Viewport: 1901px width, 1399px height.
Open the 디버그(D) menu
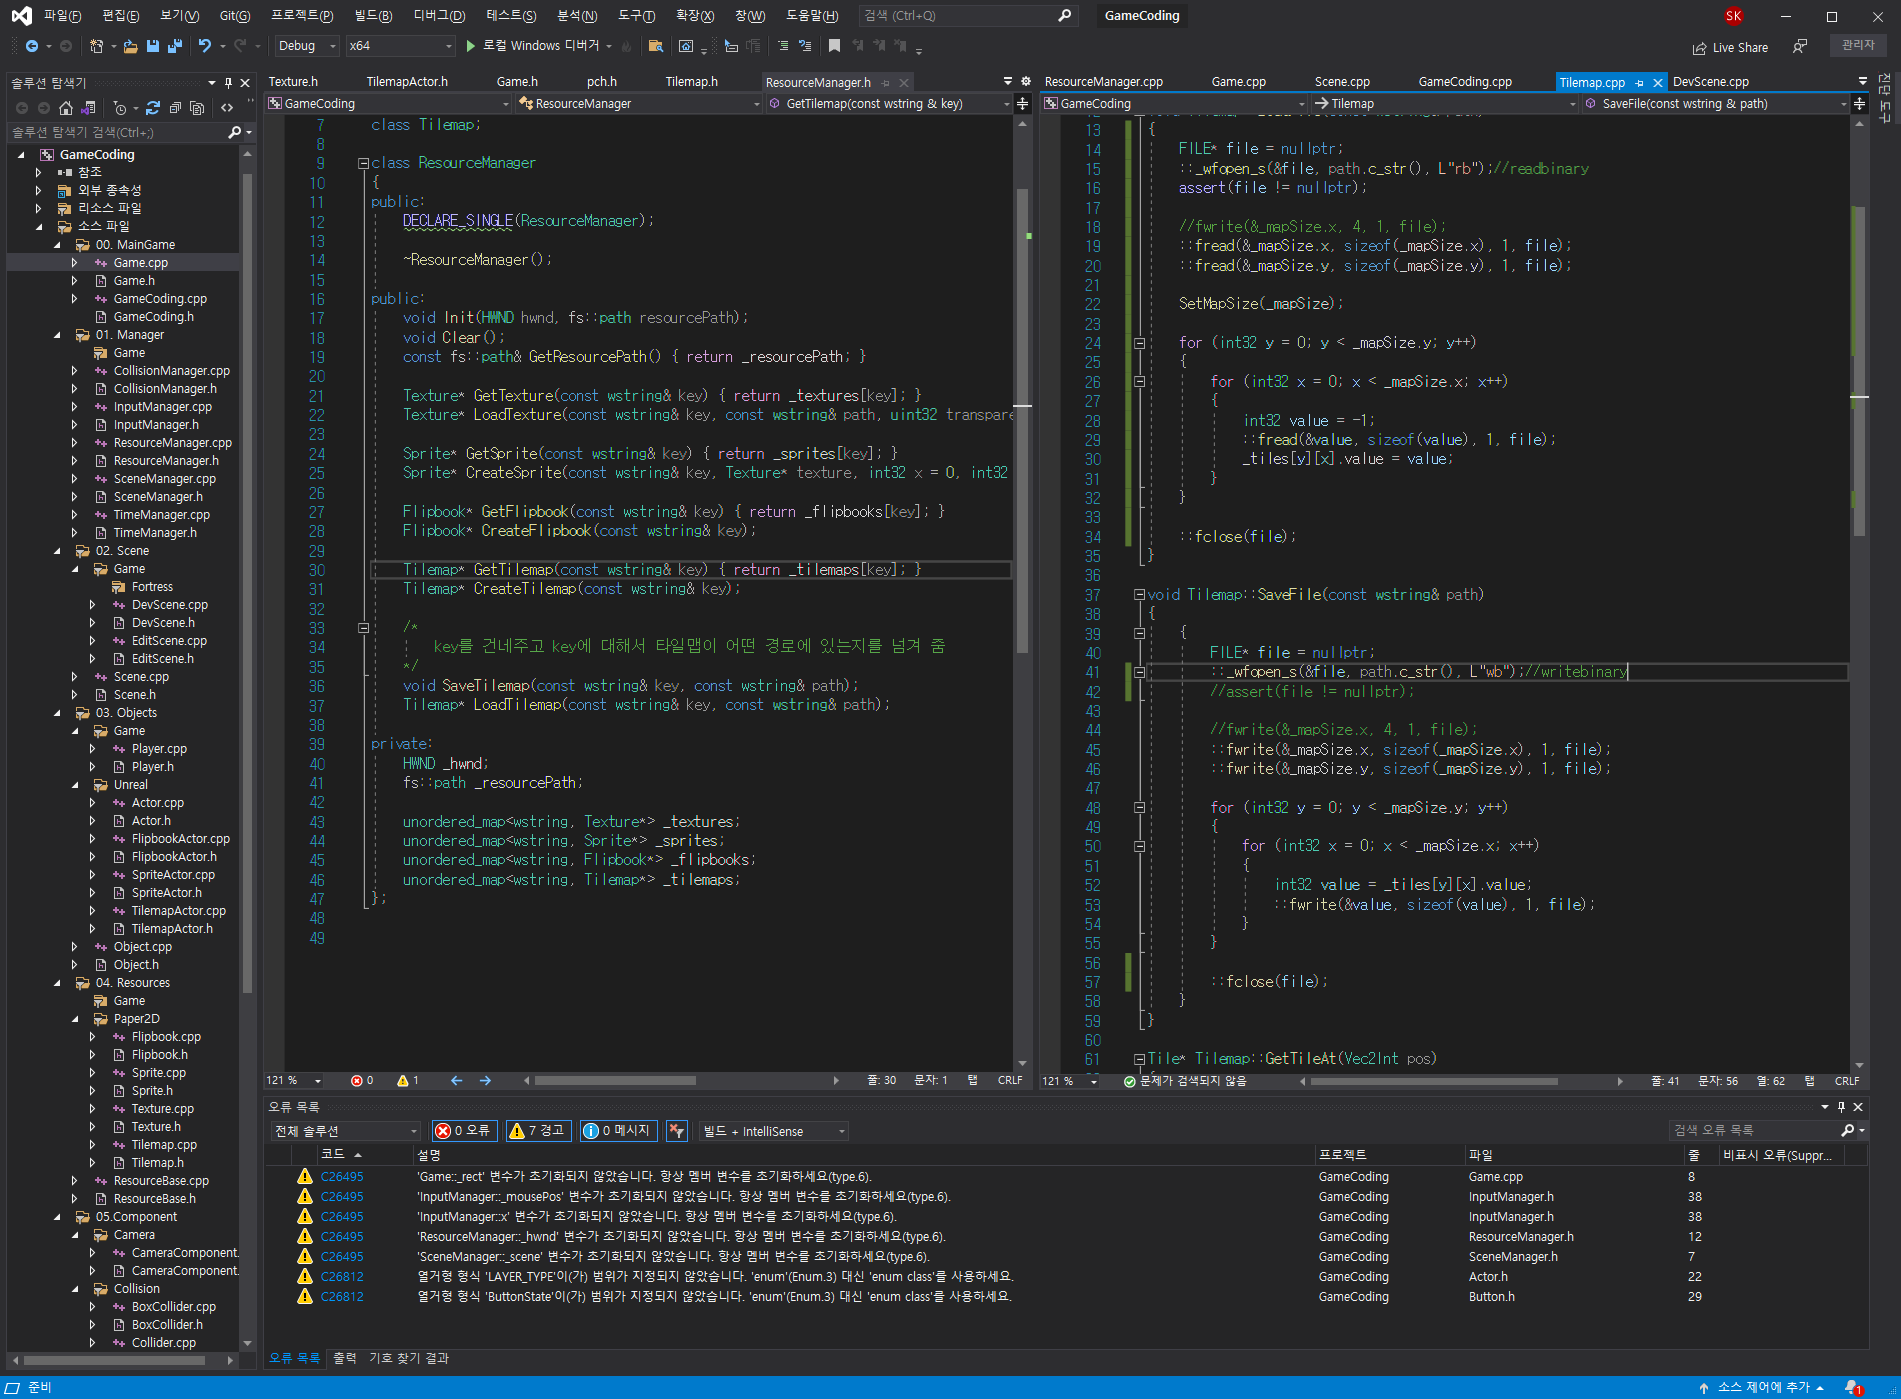point(439,16)
